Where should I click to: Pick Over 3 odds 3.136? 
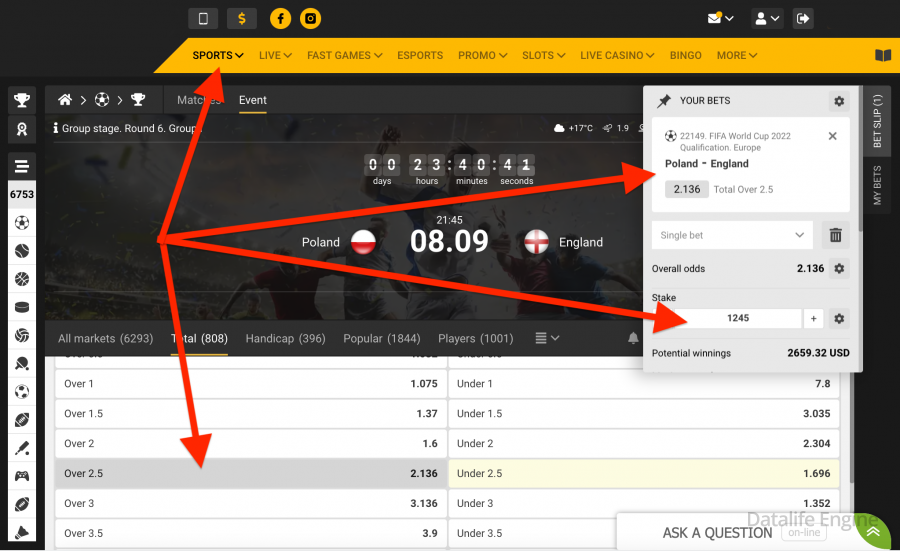[251, 503]
